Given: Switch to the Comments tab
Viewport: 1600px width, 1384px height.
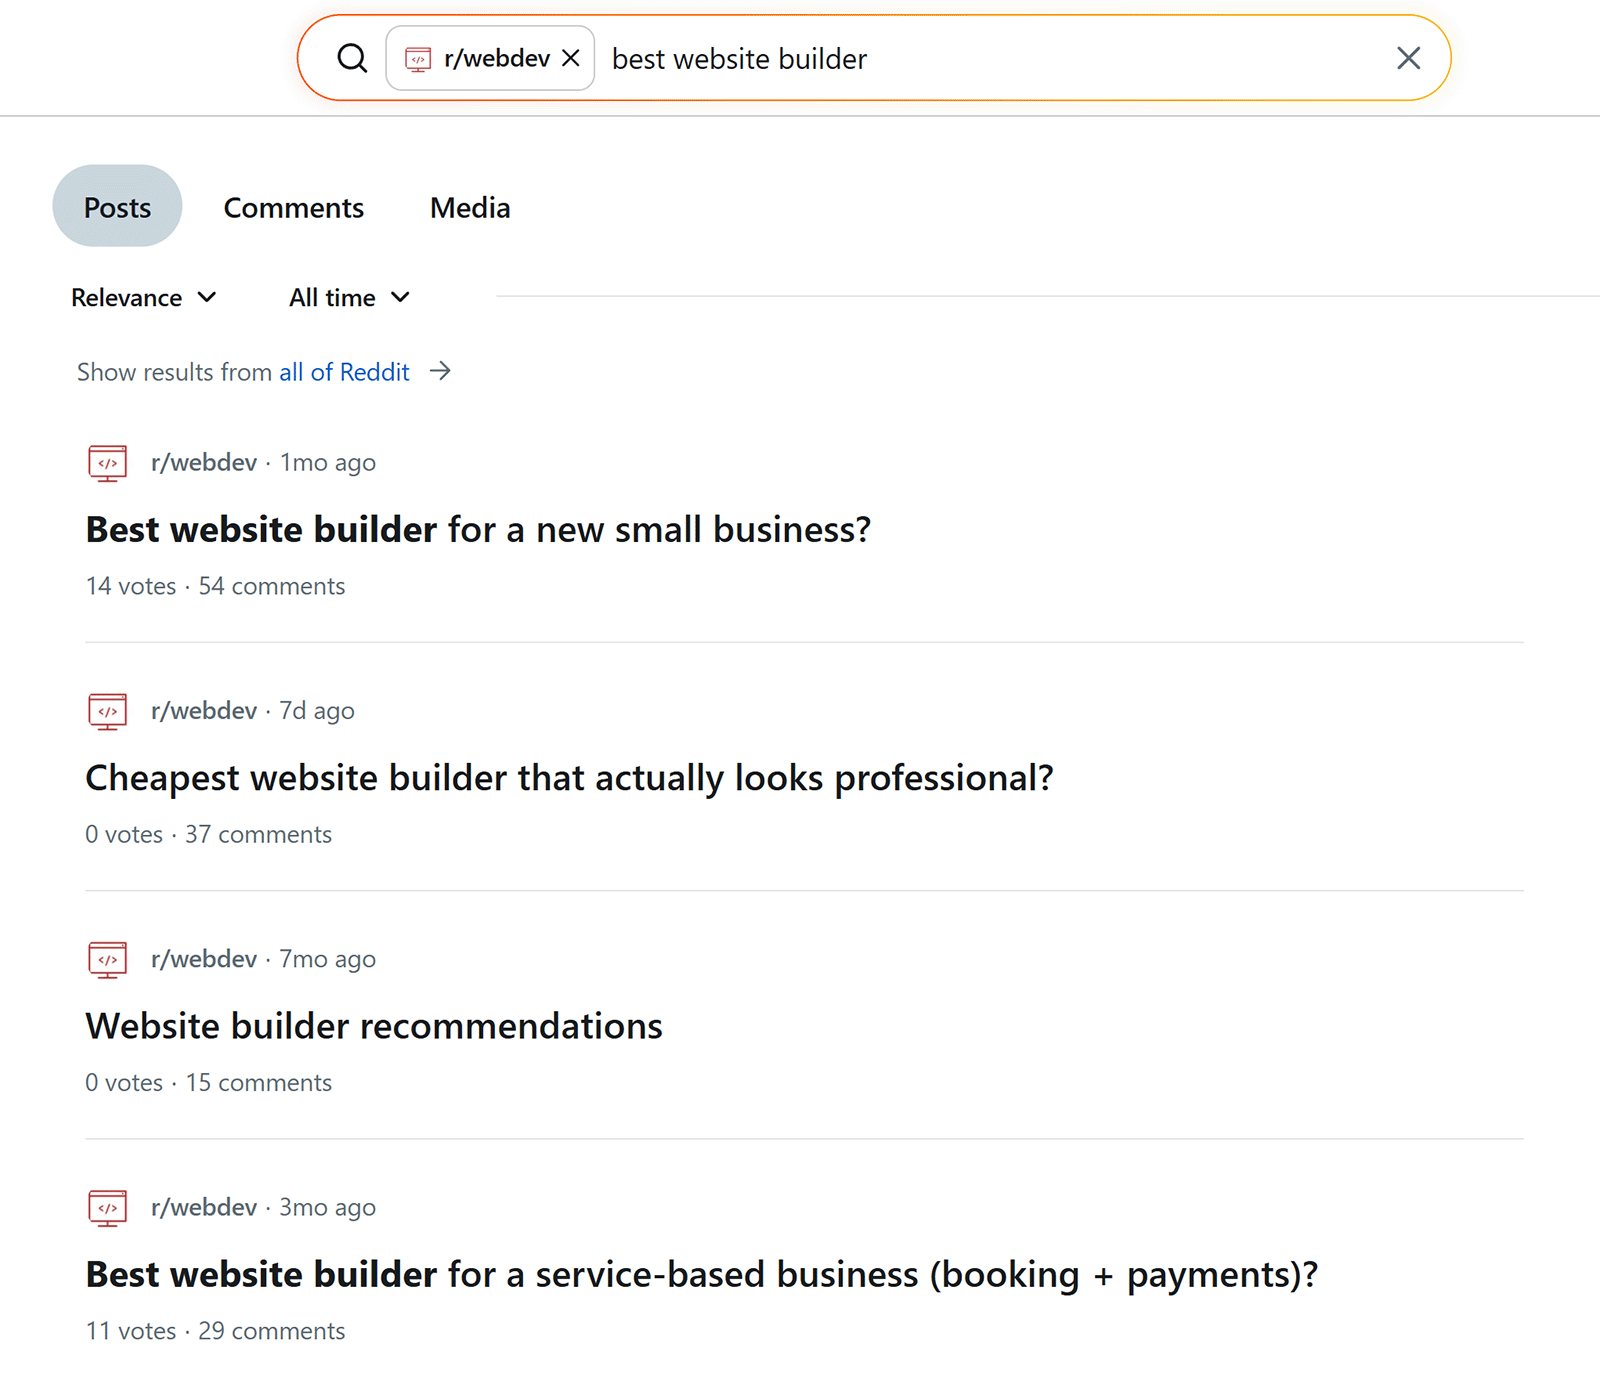Looking at the screenshot, I should [x=293, y=207].
